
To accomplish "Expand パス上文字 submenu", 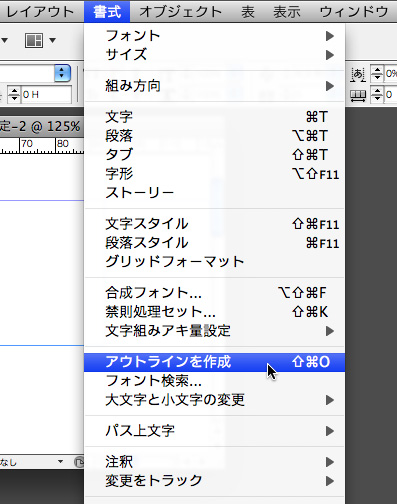I will pos(214,431).
